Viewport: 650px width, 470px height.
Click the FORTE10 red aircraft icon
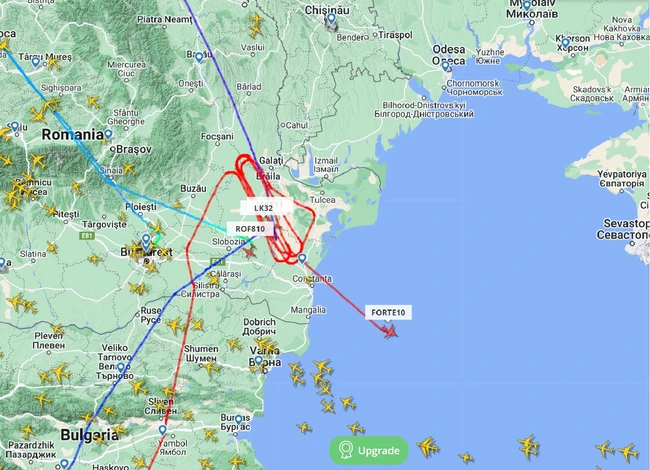pos(390,331)
